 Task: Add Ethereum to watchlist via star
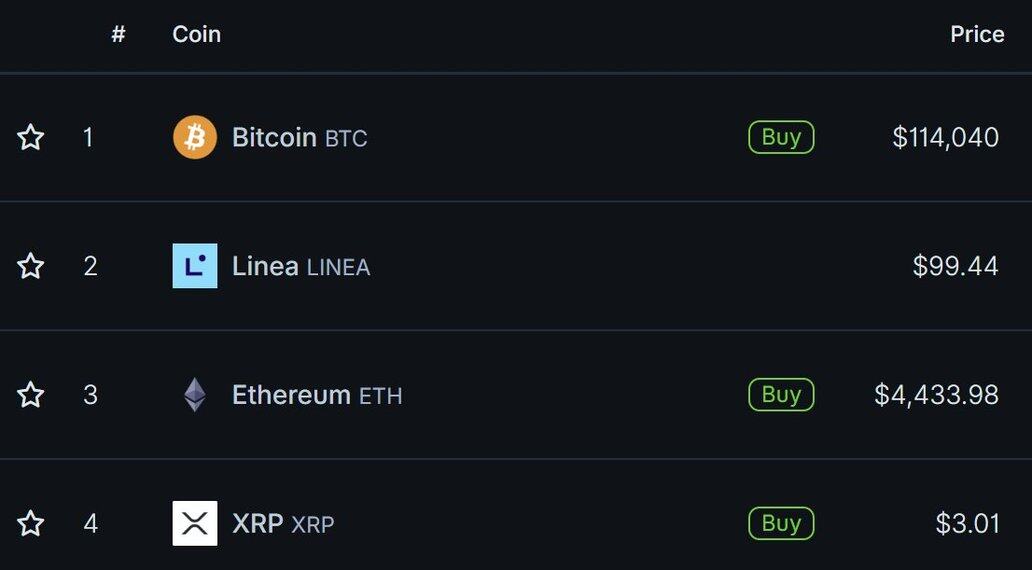30,395
